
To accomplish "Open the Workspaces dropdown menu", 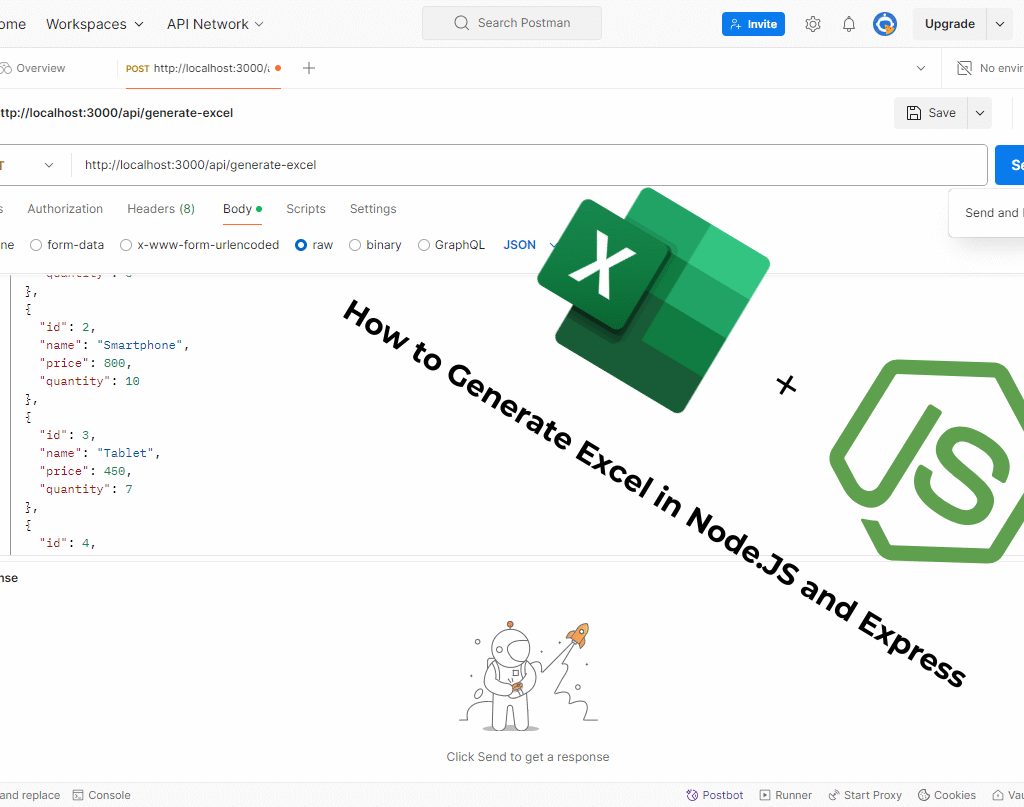I will (95, 24).
